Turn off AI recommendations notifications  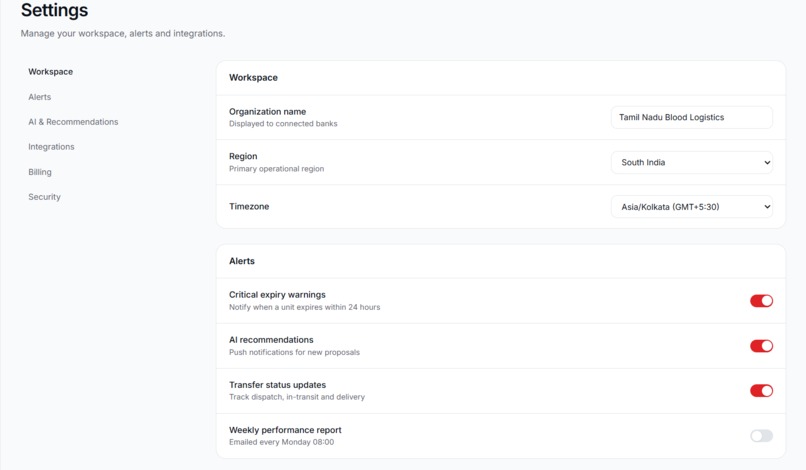761,346
